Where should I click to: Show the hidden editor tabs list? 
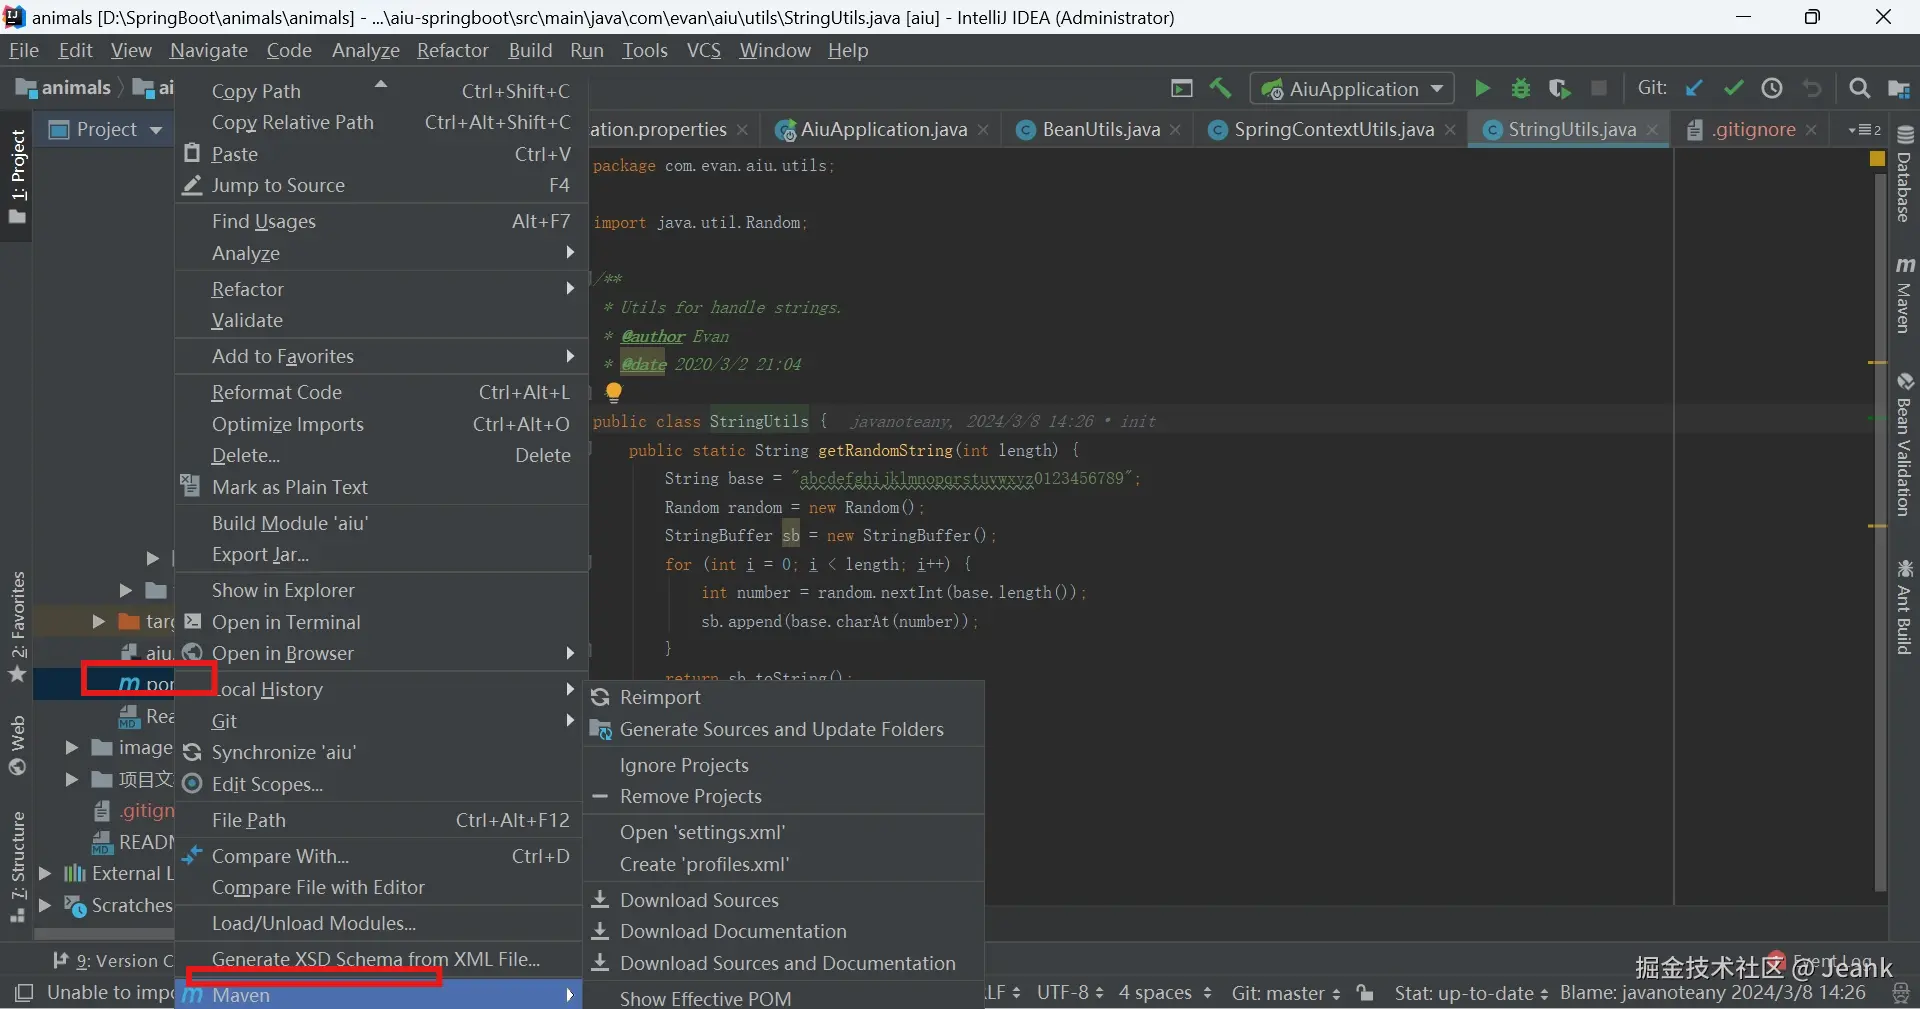tap(1865, 130)
